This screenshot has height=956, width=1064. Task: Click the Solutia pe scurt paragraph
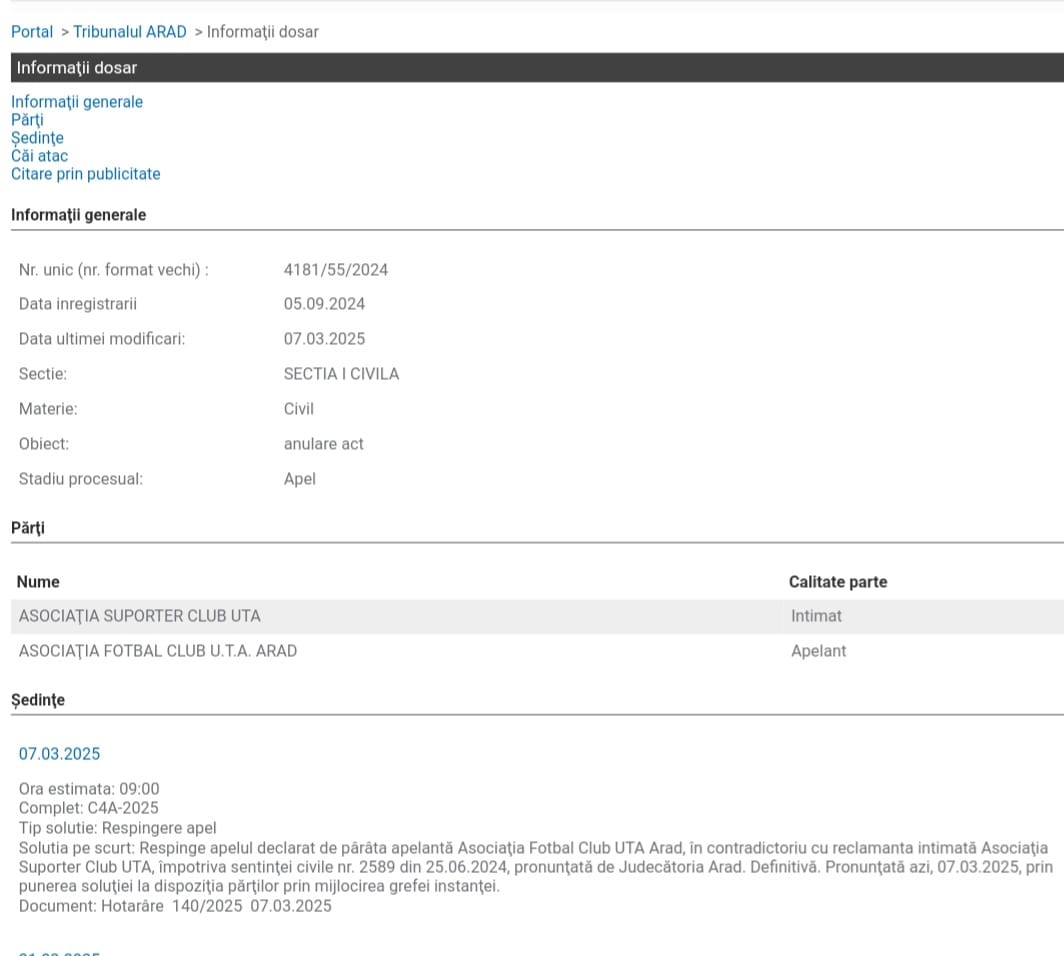tap(535, 867)
